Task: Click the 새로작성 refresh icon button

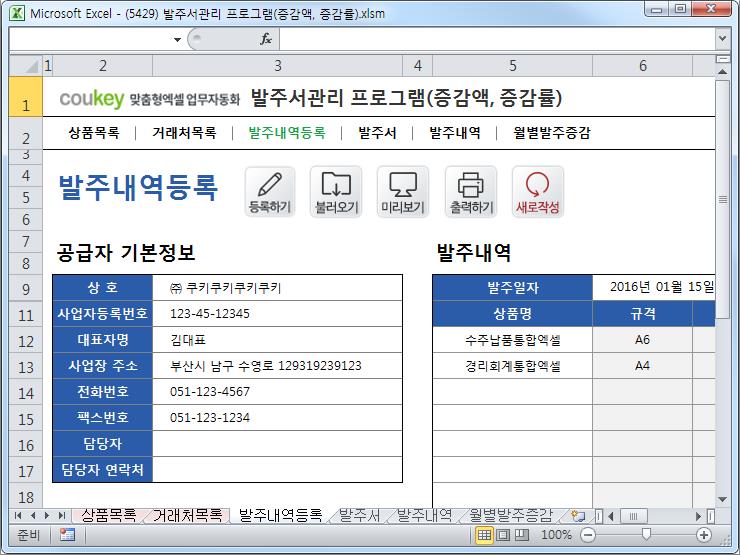Action: click(538, 192)
